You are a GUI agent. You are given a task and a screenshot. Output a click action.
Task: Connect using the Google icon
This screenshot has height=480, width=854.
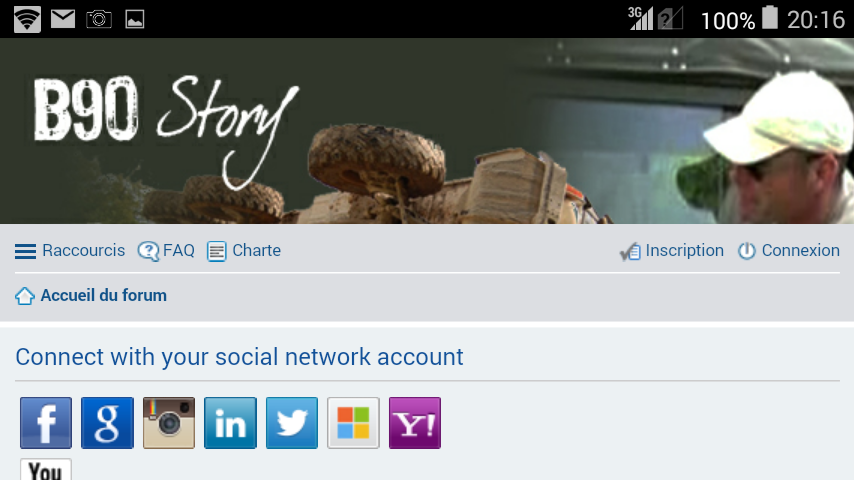coord(107,423)
